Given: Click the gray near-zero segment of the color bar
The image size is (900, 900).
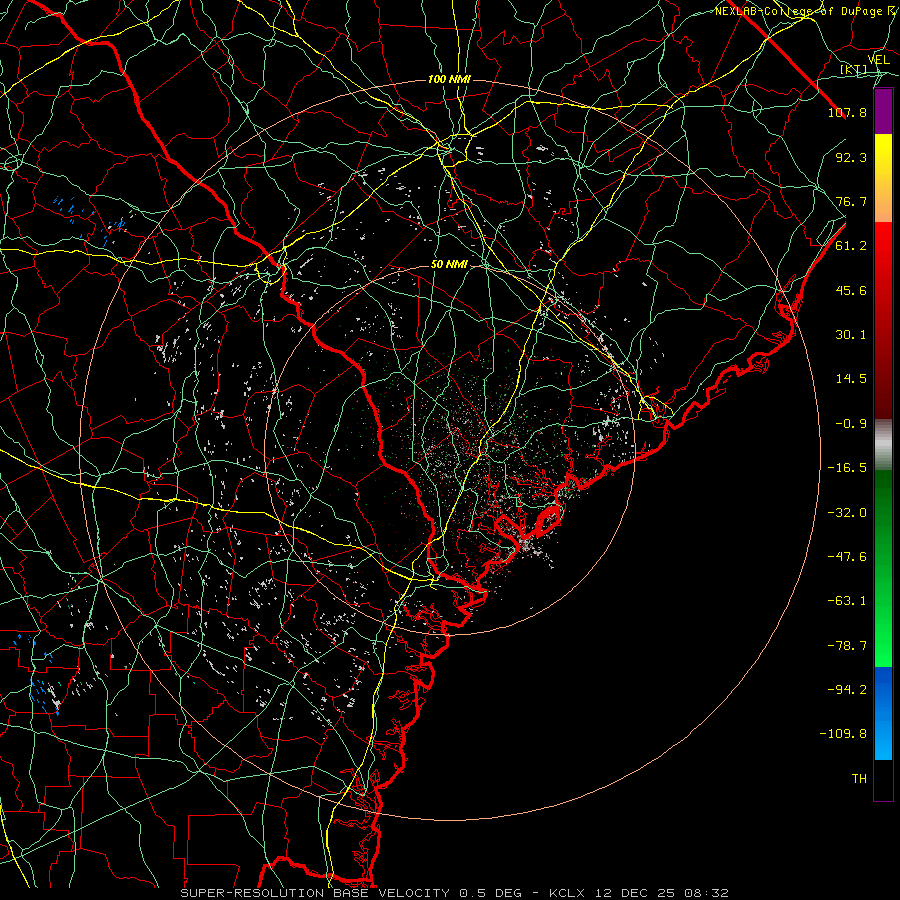Looking at the screenshot, I should tap(883, 445).
